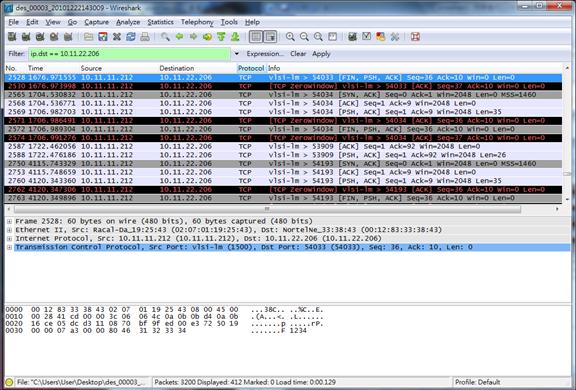The width and height of the screenshot is (576, 390).
Task: Jump to the last packet
Action: tap(235, 37)
